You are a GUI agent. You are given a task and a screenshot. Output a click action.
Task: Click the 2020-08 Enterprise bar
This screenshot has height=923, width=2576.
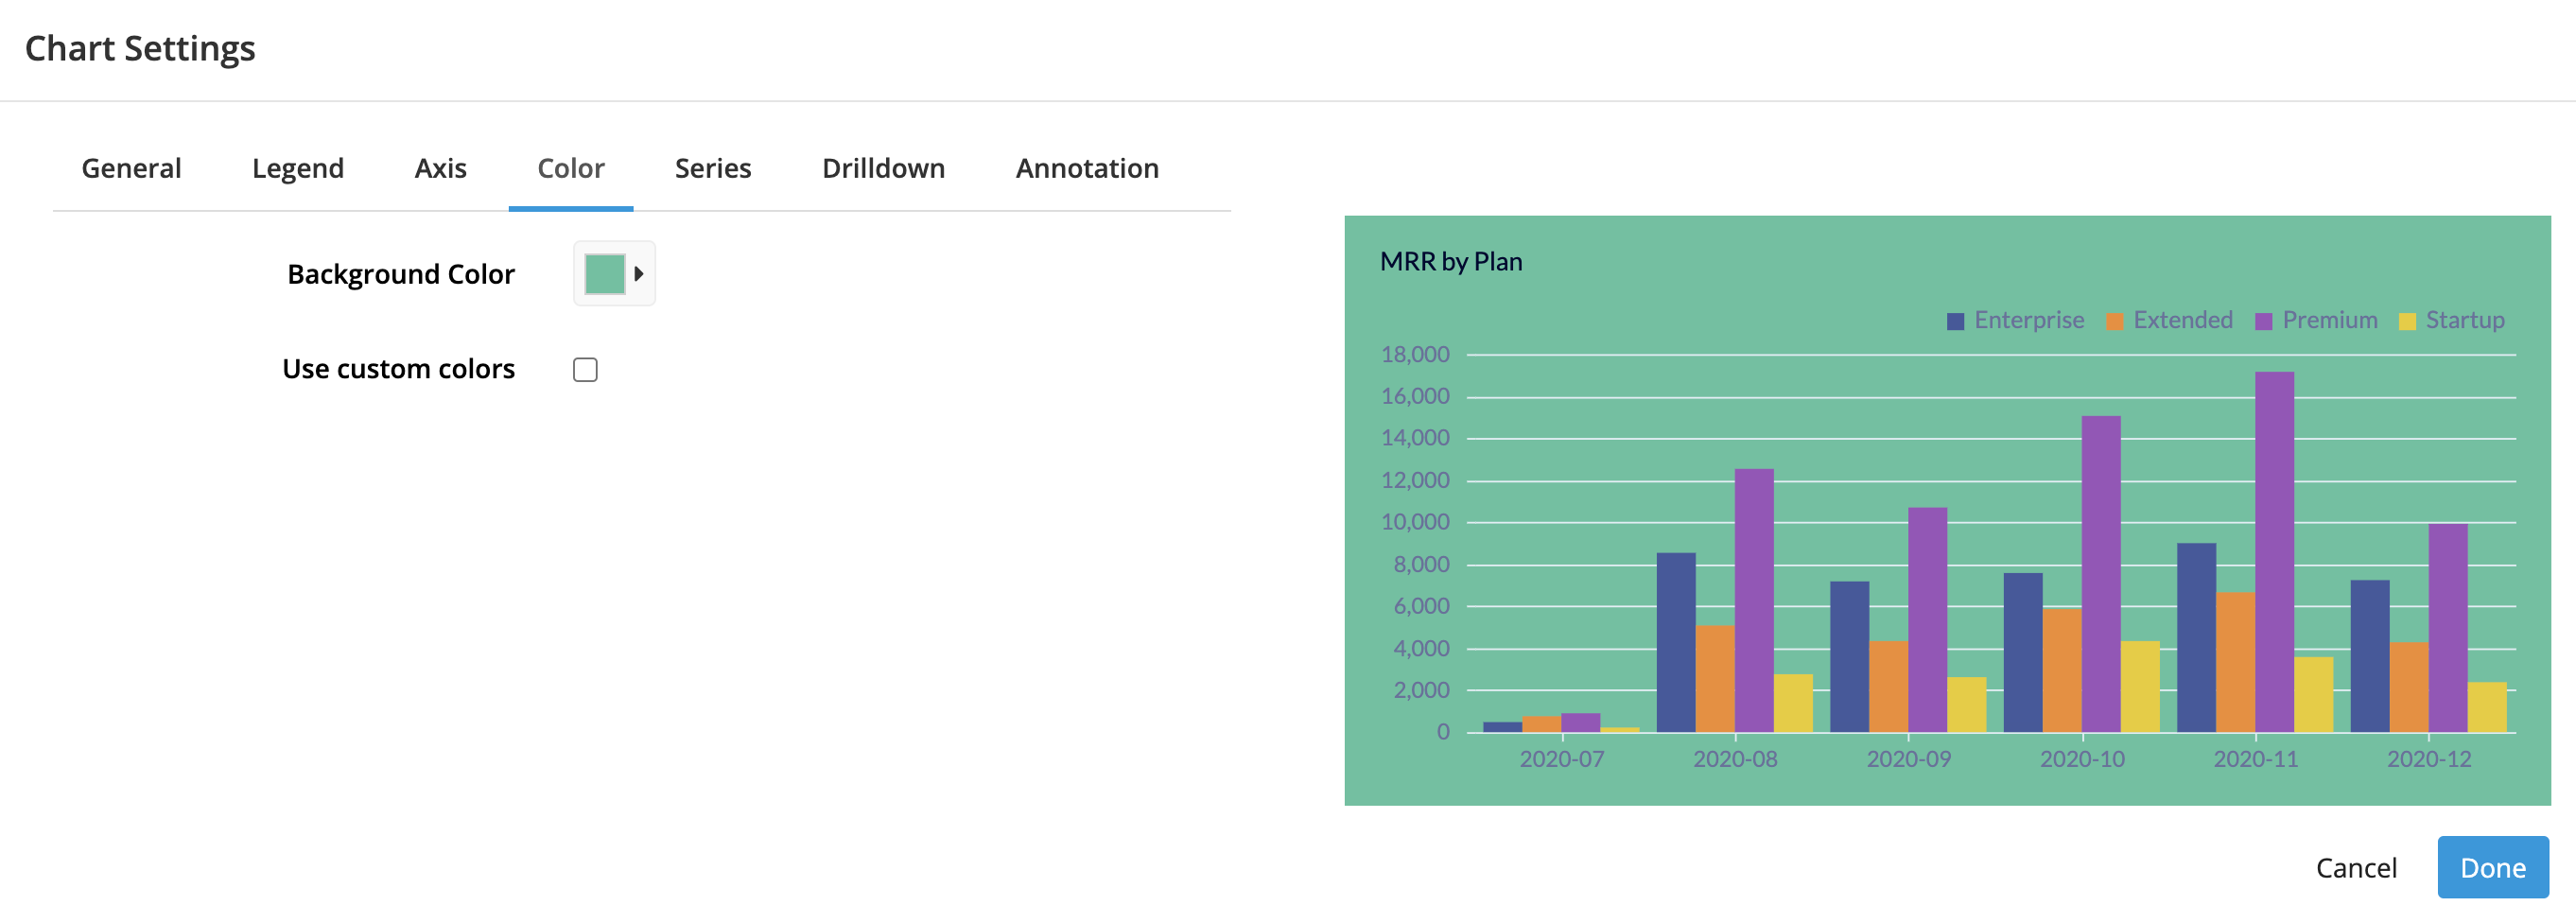pos(1676,642)
